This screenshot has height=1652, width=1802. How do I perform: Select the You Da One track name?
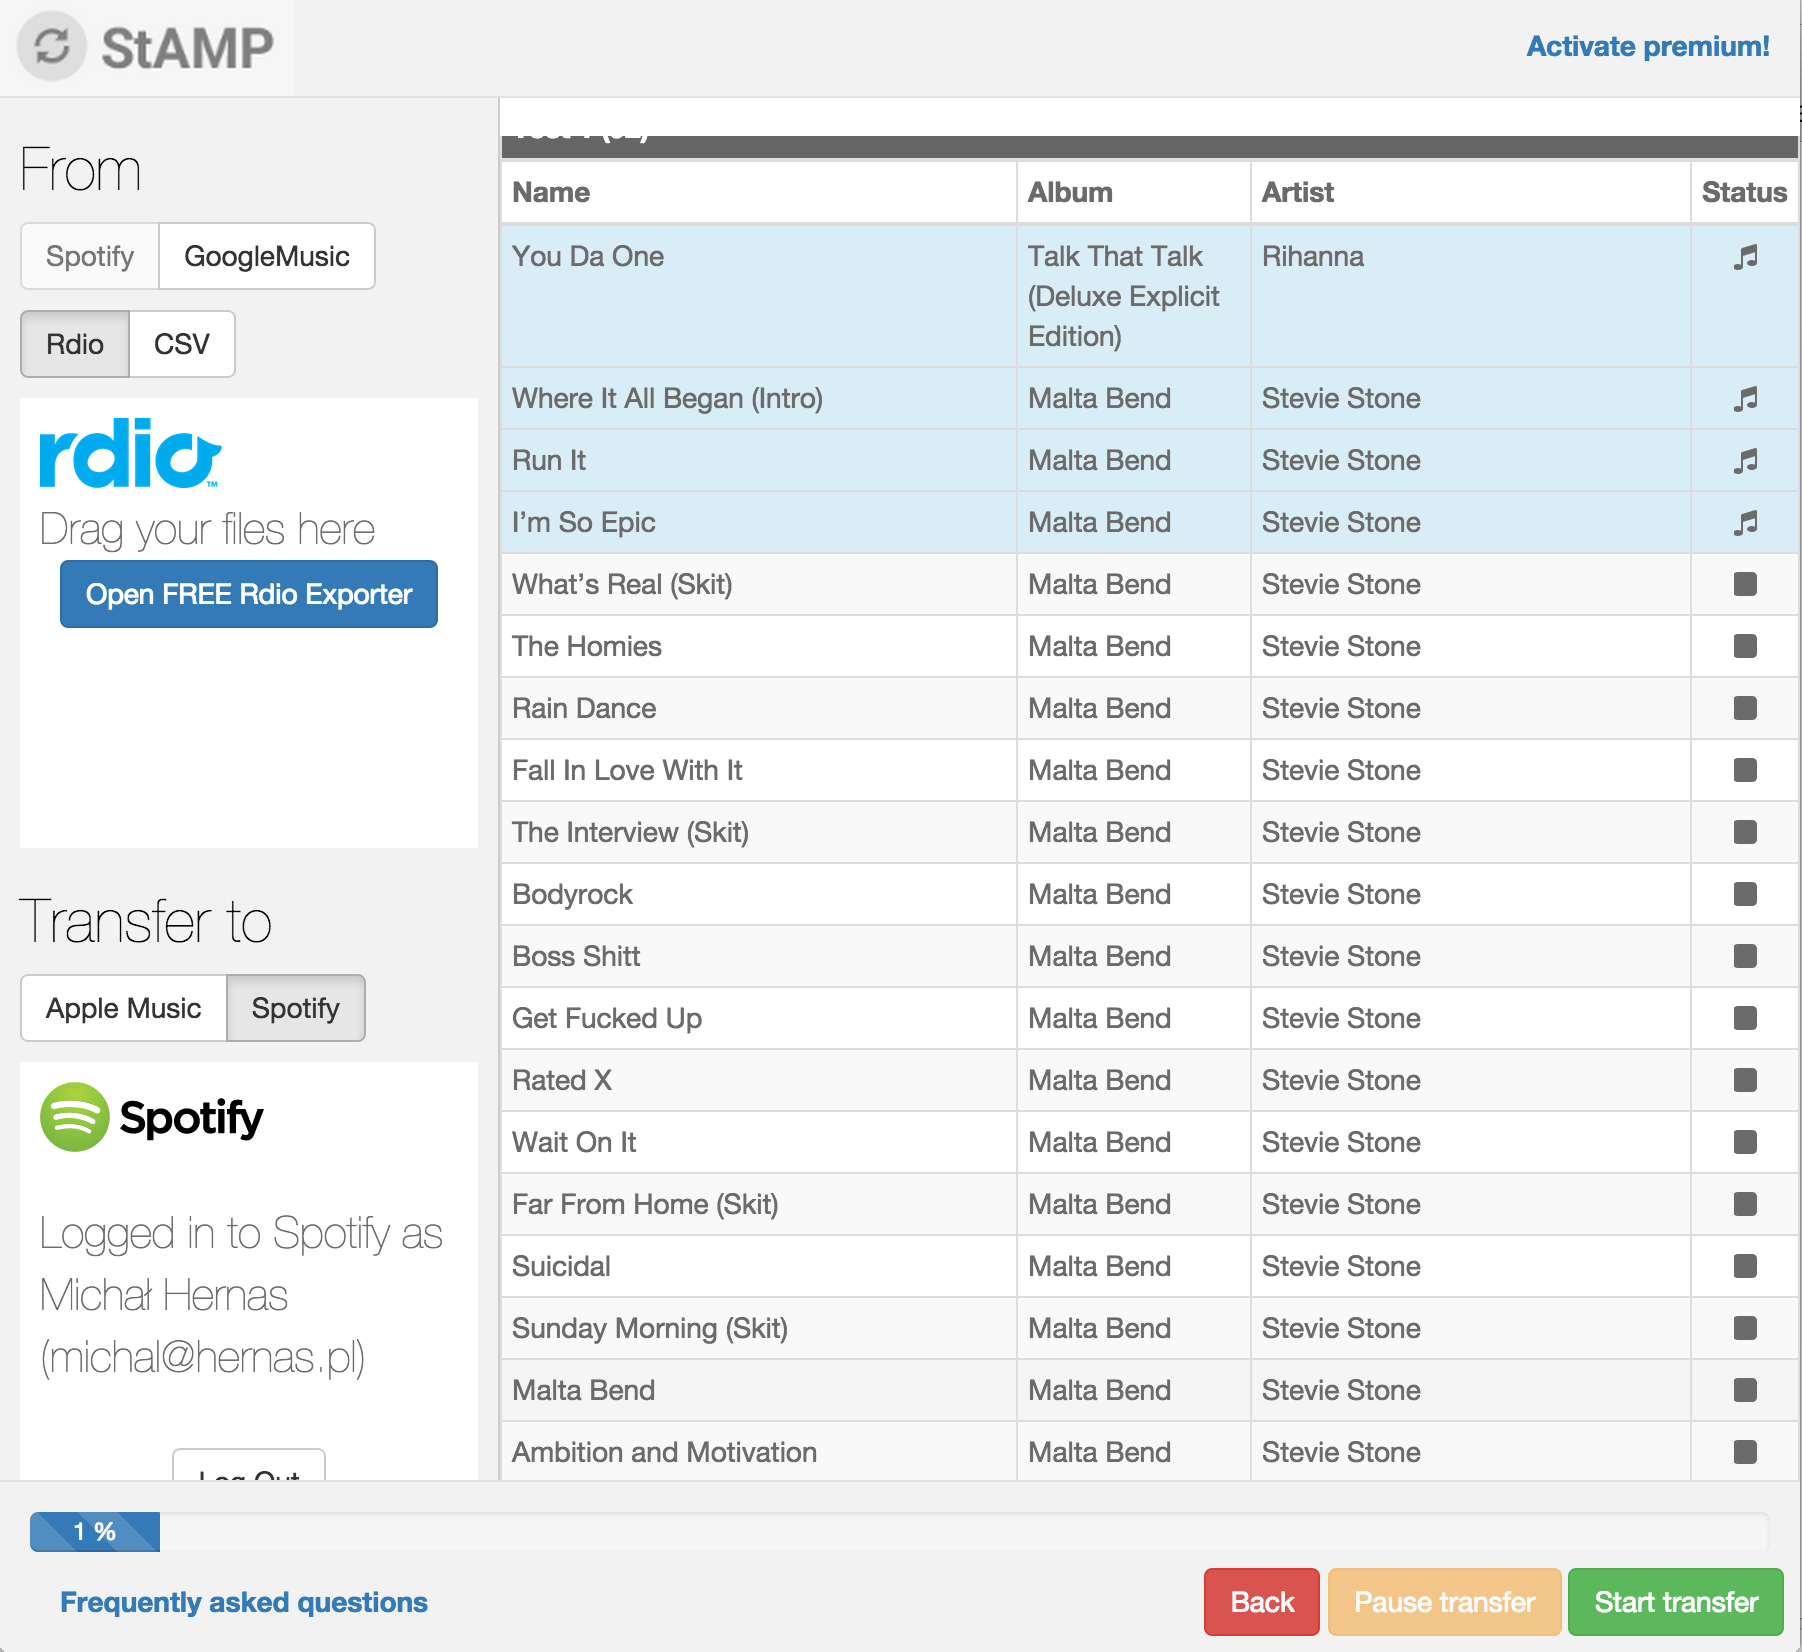coord(588,256)
